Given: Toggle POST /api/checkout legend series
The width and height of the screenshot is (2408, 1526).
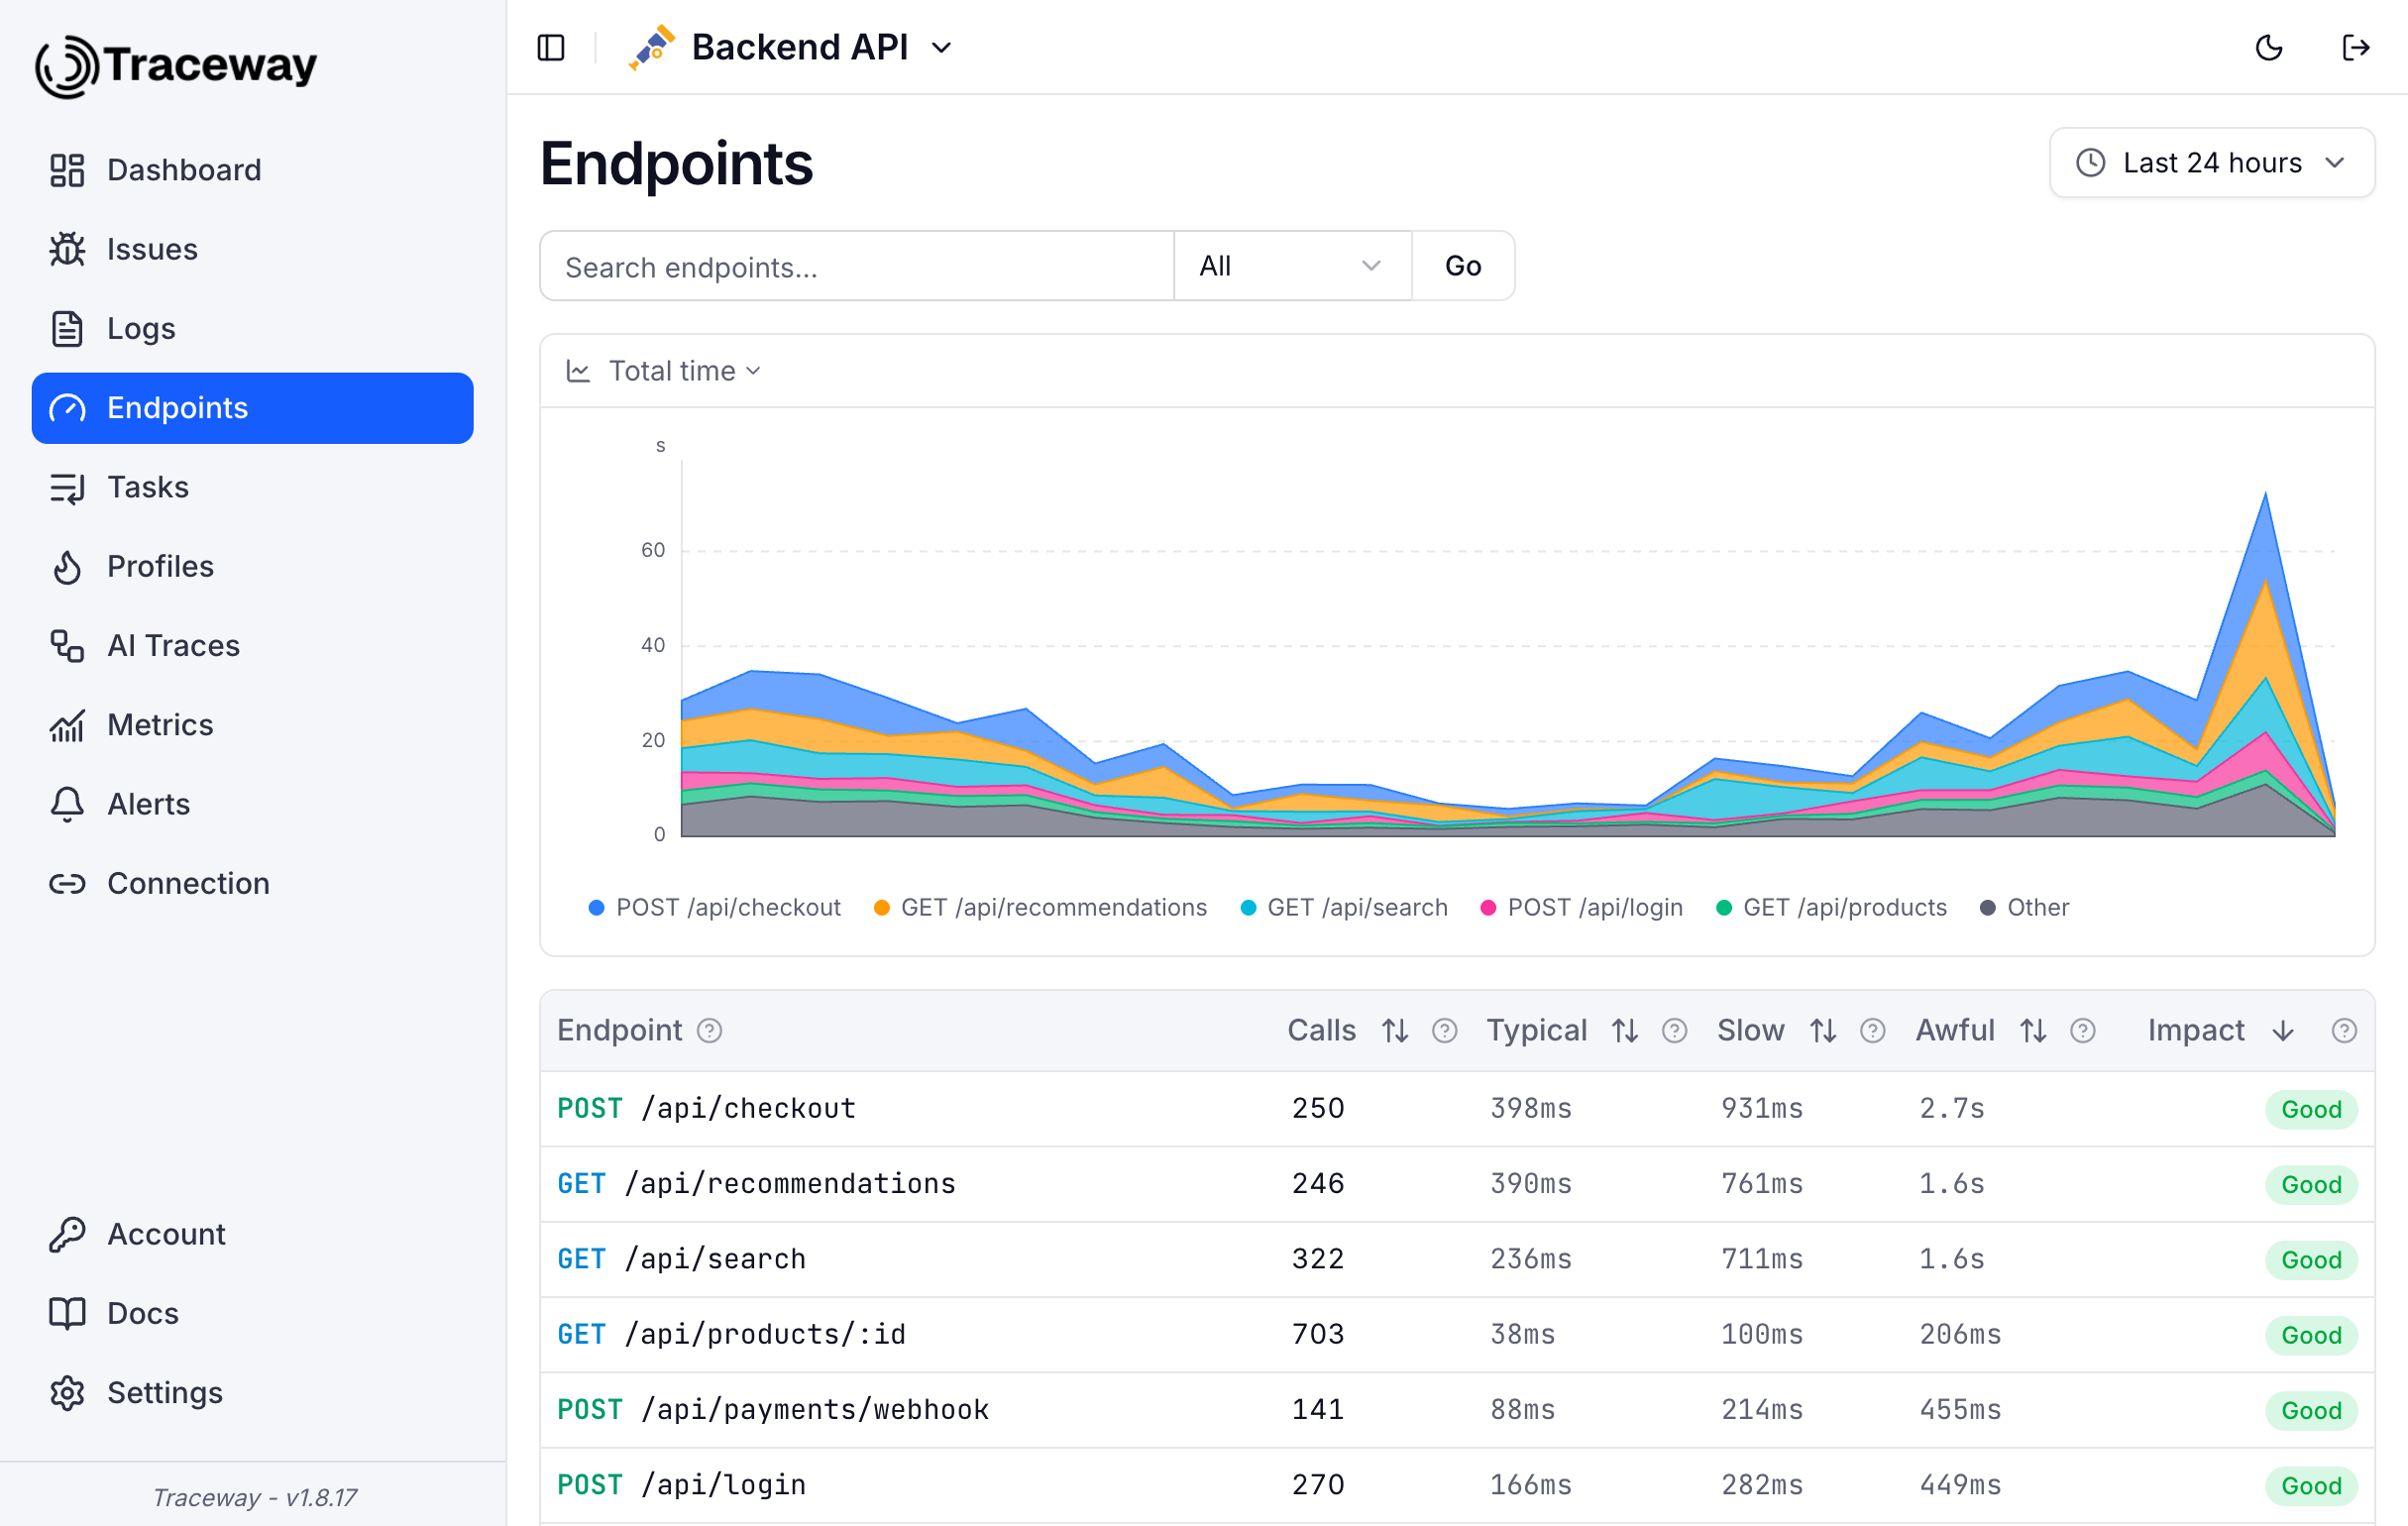Looking at the screenshot, I should click(x=715, y=907).
